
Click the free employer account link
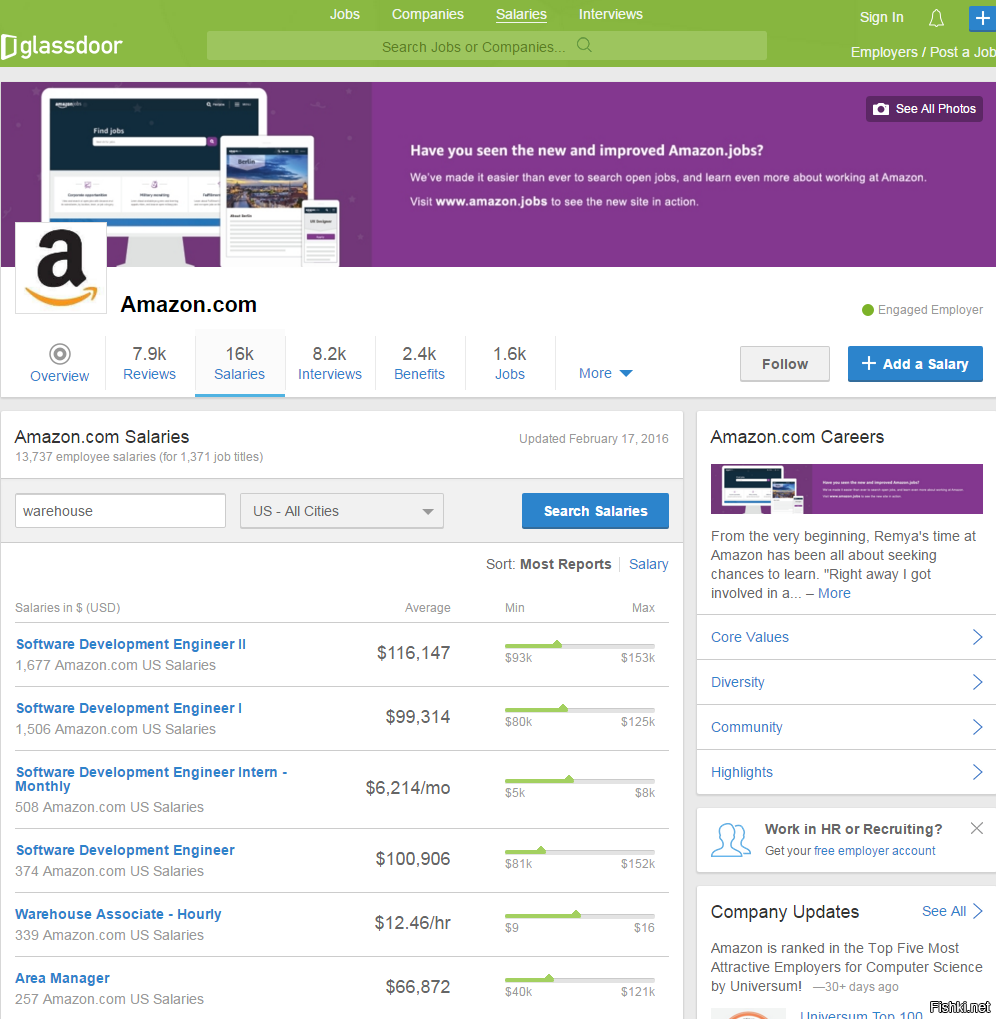coord(875,851)
